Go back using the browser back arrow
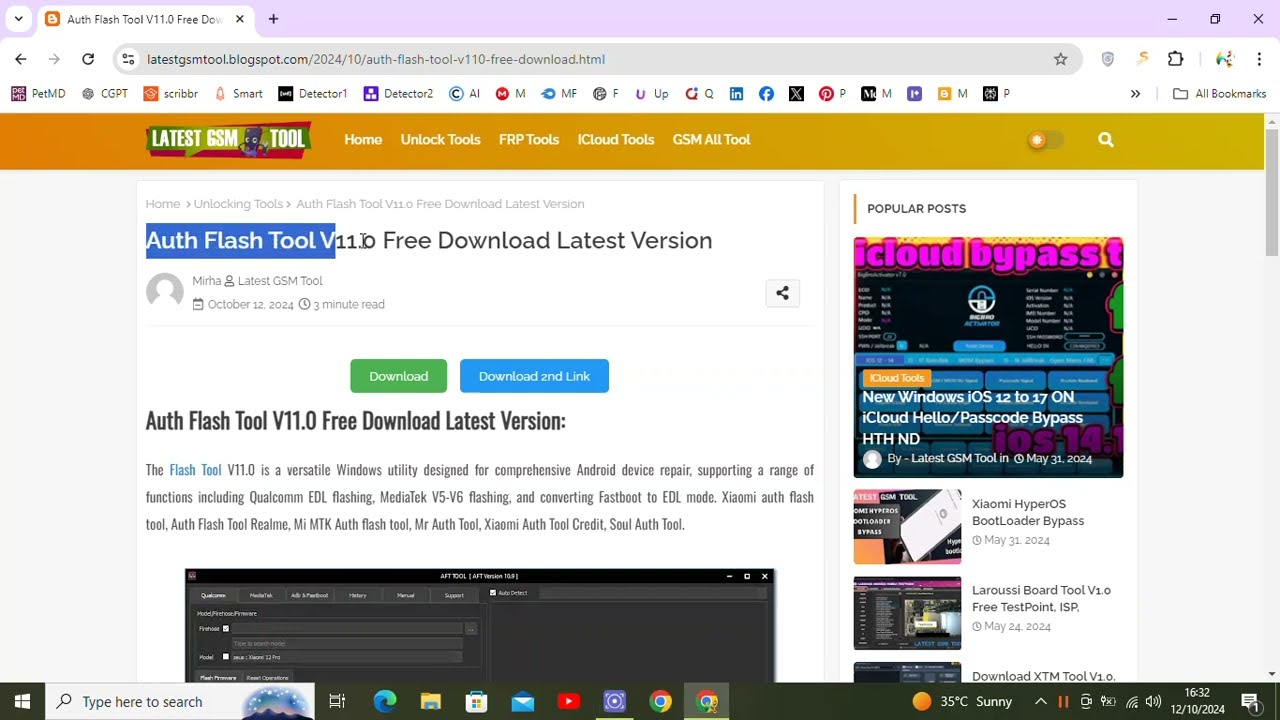This screenshot has height=720, width=1280. 21,59
